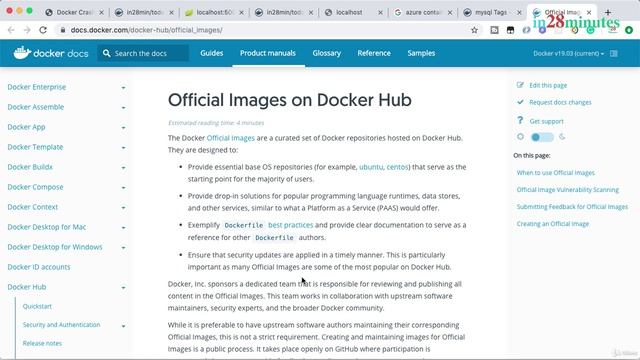Open the Reference menu
The width and height of the screenshot is (640, 360).
click(x=374, y=53)
